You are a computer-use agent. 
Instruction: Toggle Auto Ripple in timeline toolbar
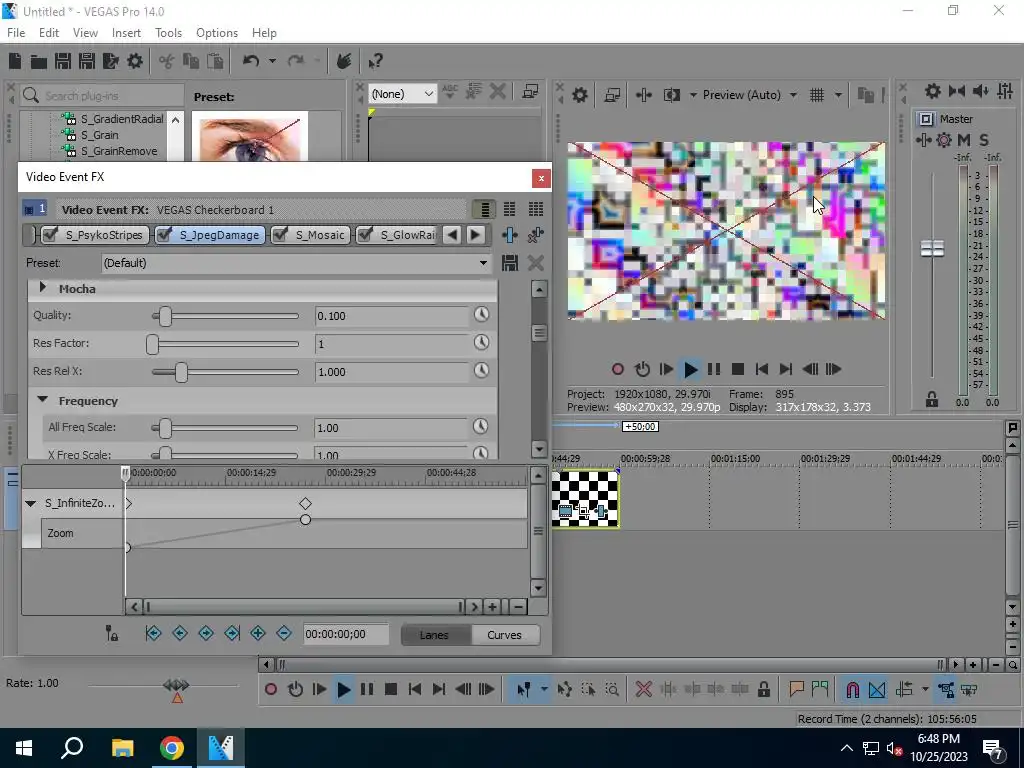904,690
